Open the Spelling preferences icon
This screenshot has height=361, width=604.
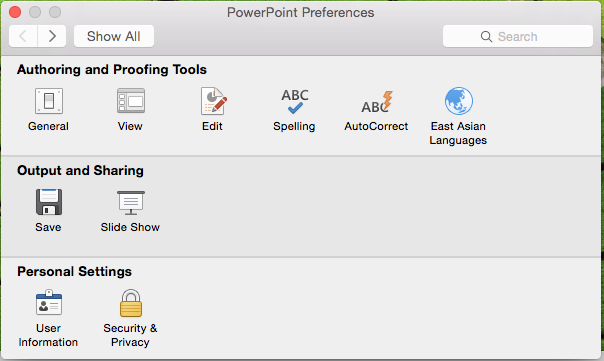[x=294, y=102]
